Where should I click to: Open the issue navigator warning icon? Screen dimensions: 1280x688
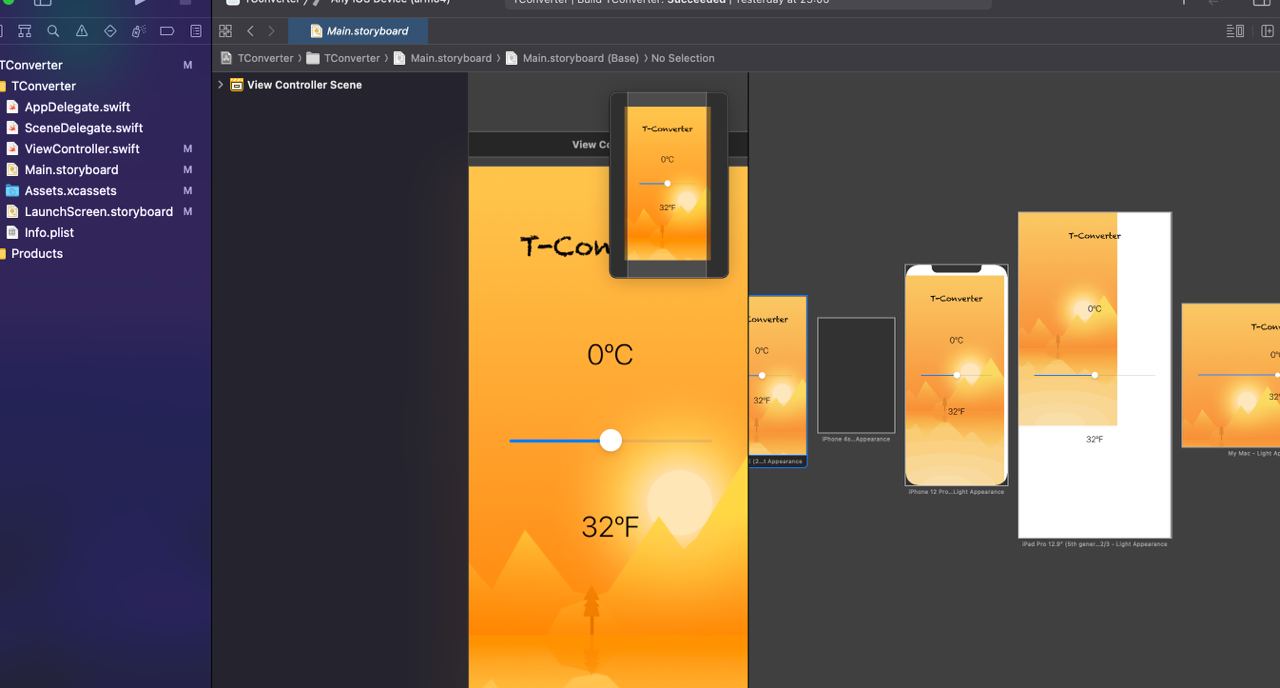pyautogui.click(x=82, y=31)
